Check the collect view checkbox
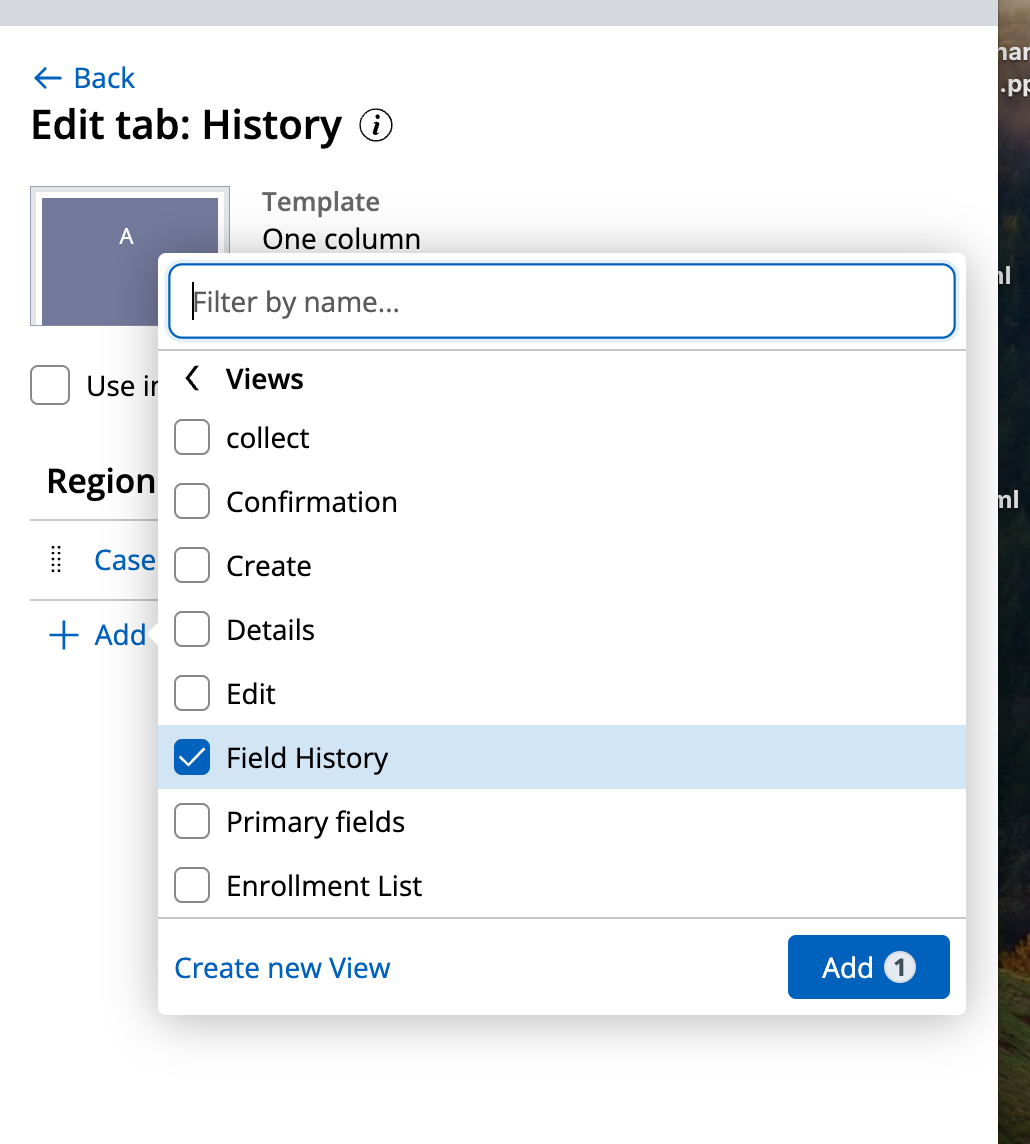 [192, 437]
